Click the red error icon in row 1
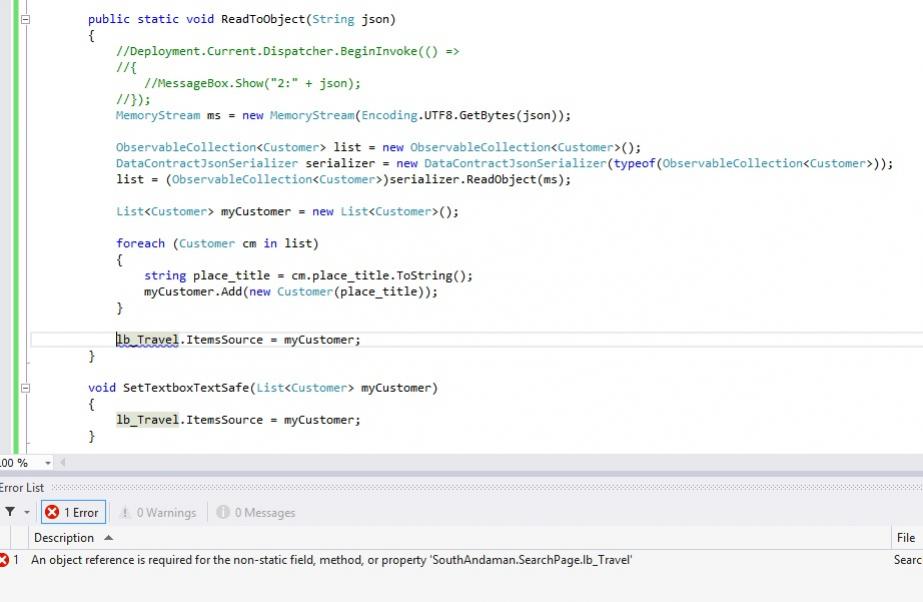Image resolution: width=923 pixels, height=602 pixels. pos(4,560)
